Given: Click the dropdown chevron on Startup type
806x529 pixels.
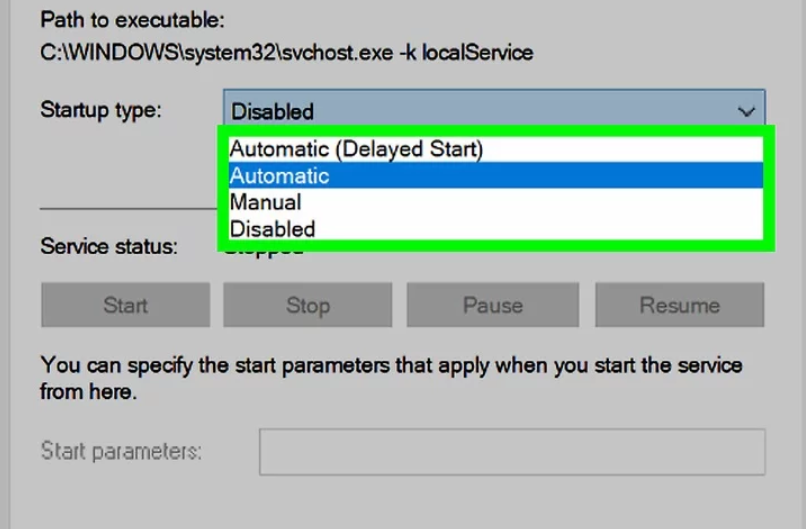Looking at the screenshot, I should click(745, 111).
